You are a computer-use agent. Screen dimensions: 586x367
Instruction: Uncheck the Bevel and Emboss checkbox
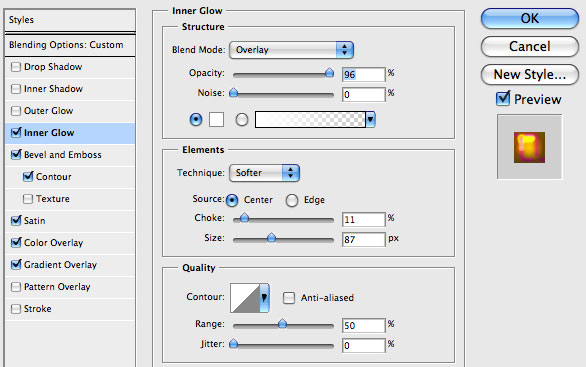[16, 154]
